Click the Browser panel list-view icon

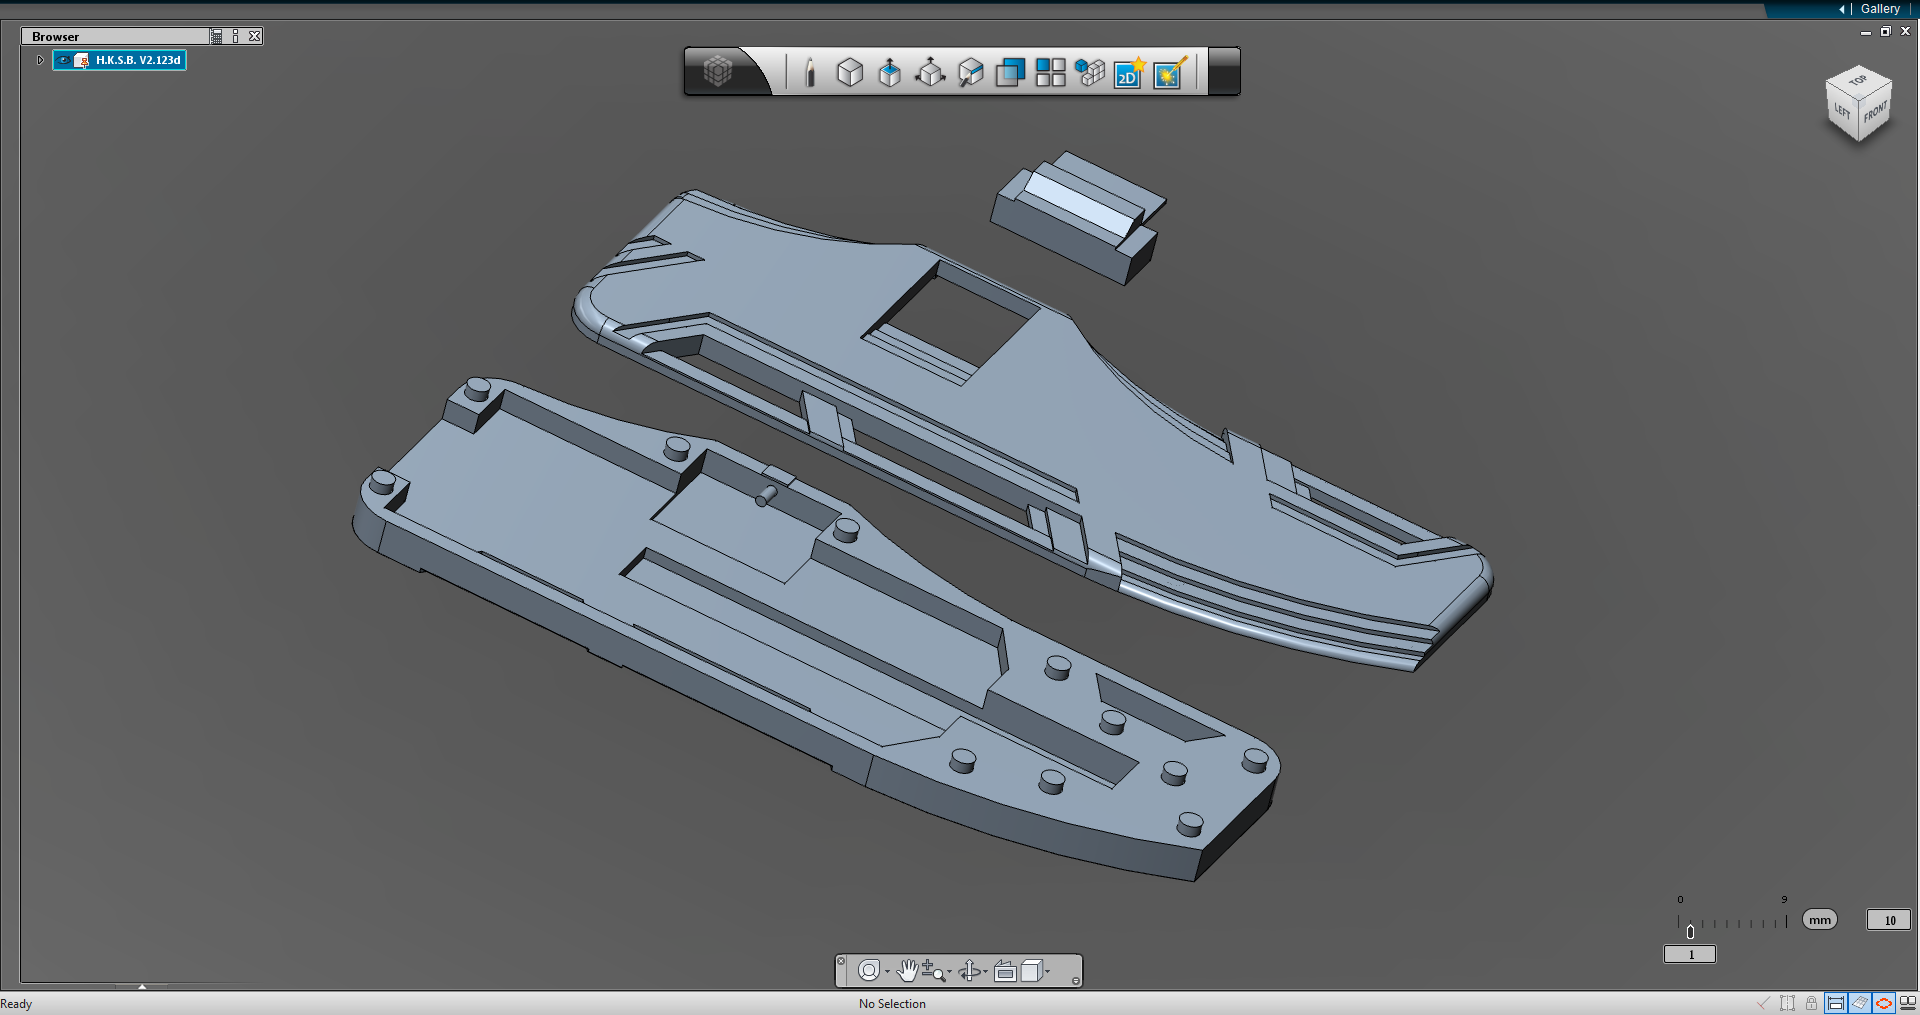click(217, 36)
